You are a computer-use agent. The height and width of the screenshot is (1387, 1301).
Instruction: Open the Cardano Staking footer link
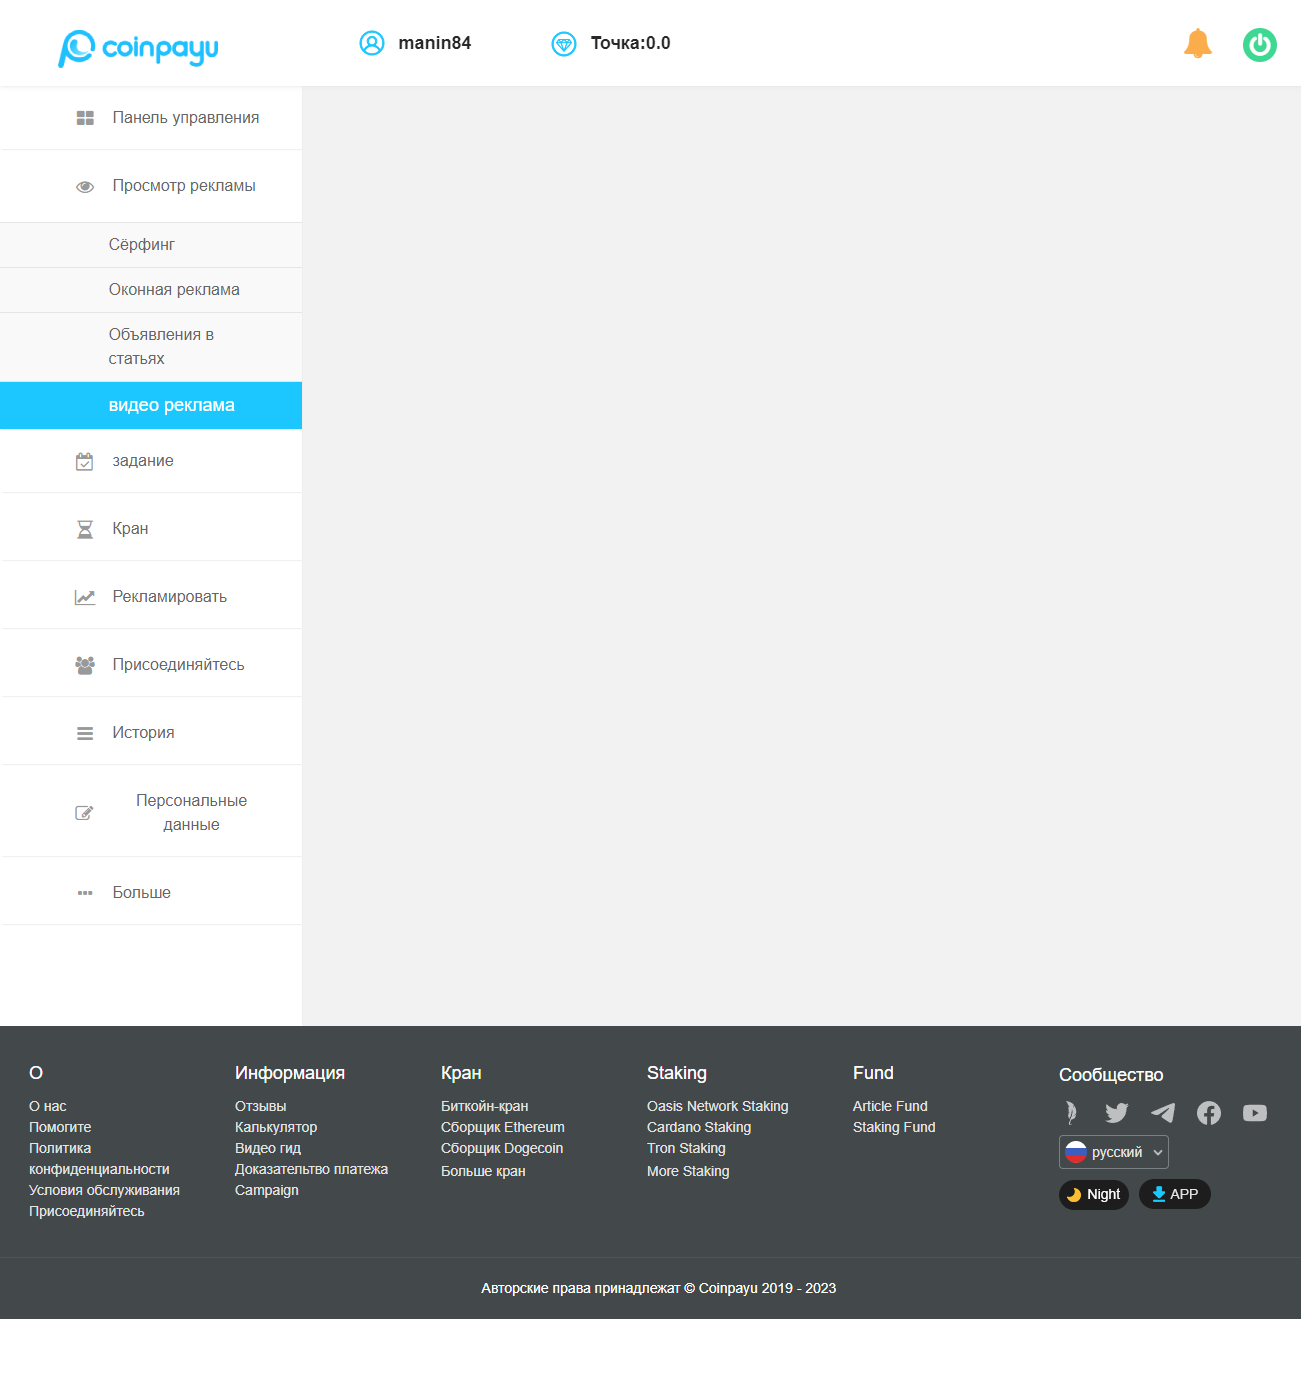(x=699, y=1127)
